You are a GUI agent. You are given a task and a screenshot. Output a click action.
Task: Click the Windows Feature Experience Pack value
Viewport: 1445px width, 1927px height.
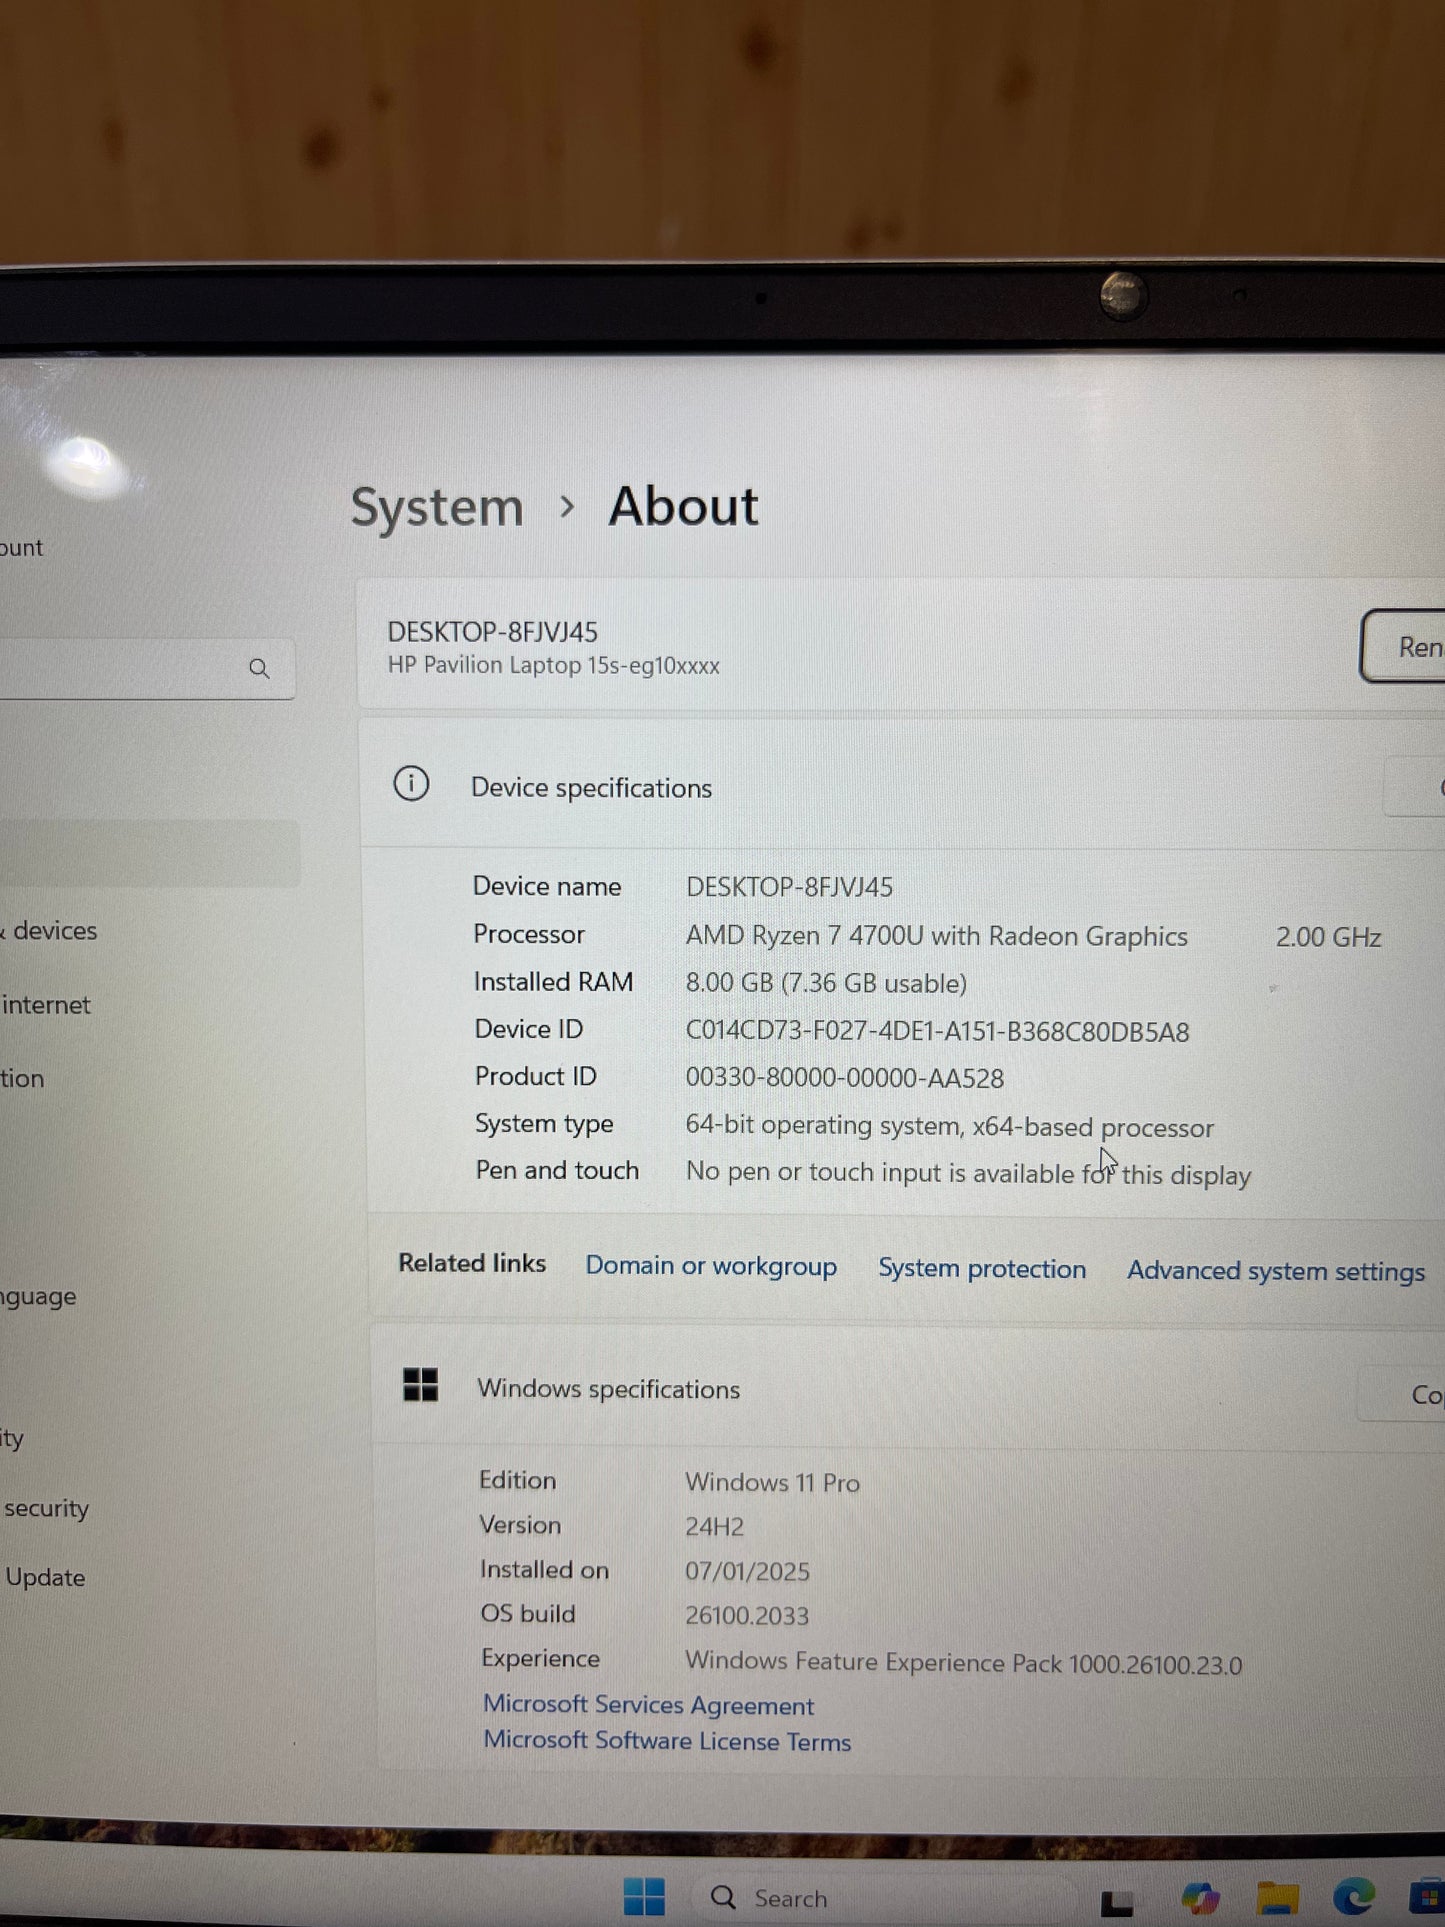tap(963, 1663)
